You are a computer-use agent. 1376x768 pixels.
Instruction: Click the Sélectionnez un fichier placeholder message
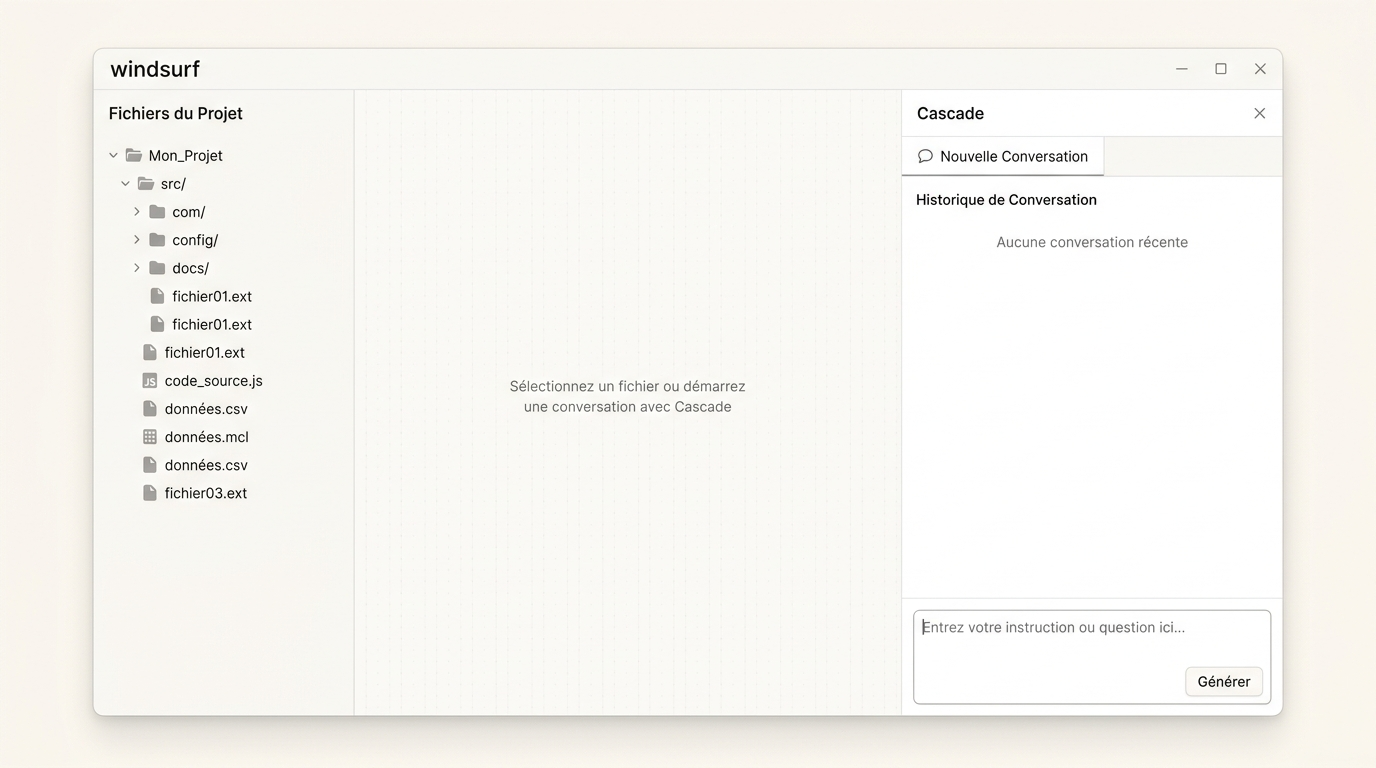click(628, 397)
